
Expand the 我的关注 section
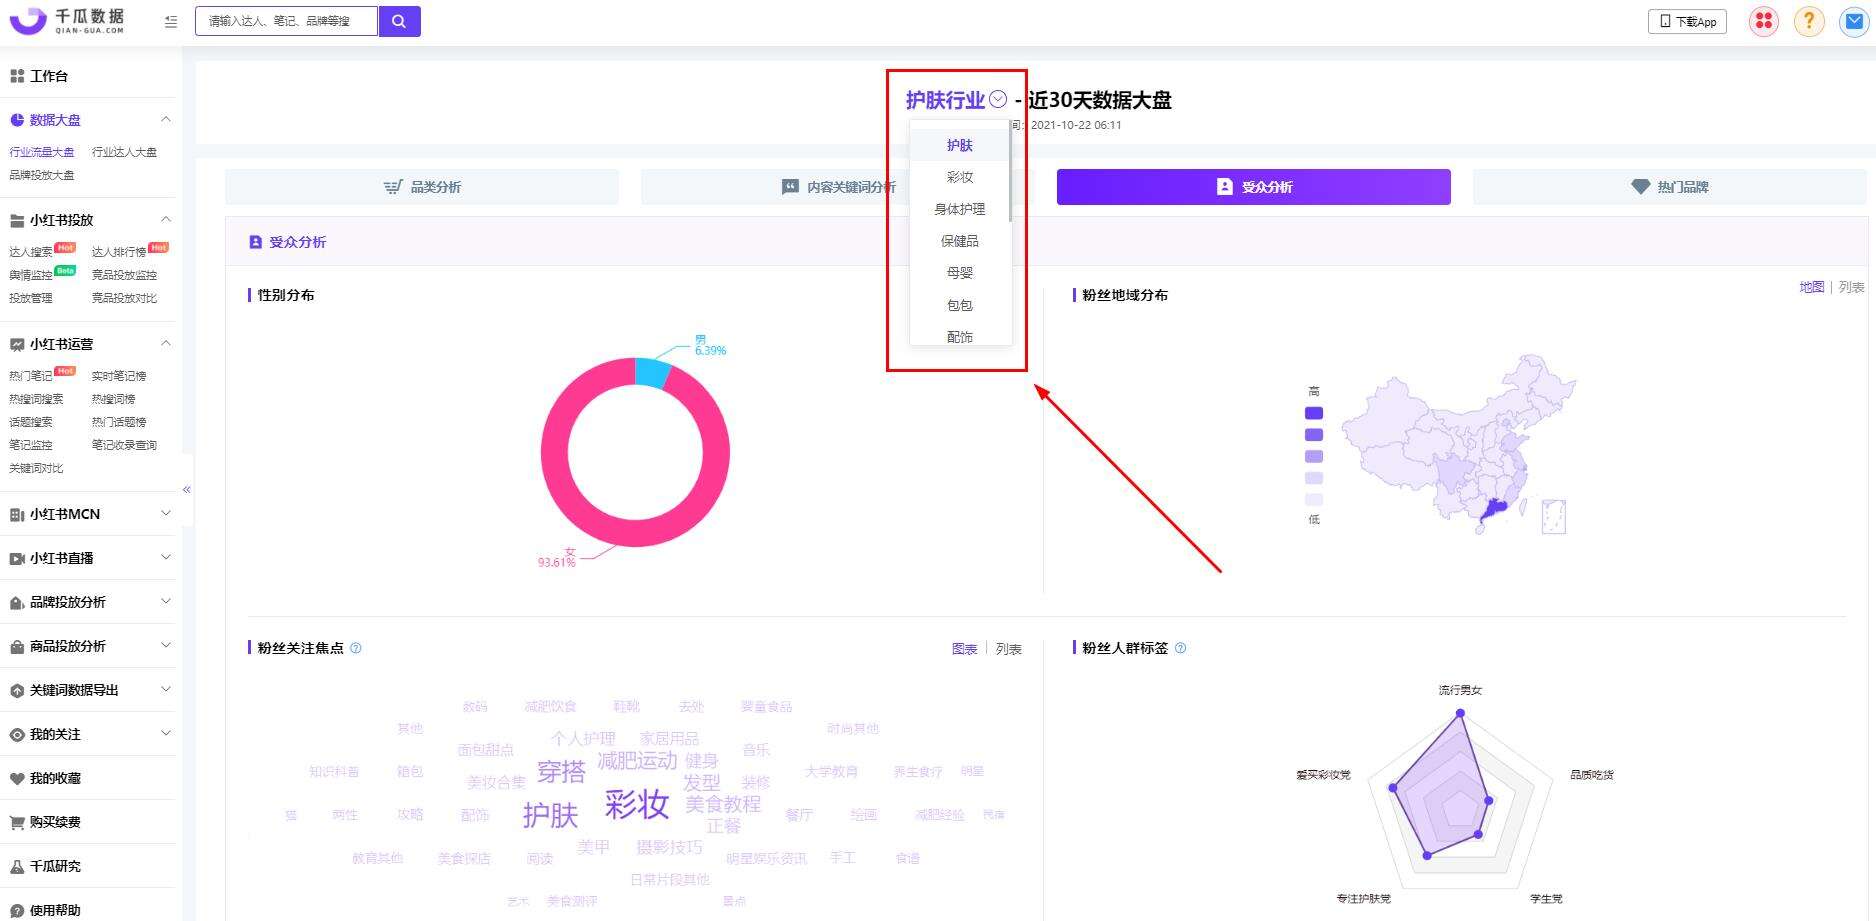(166, 734)
